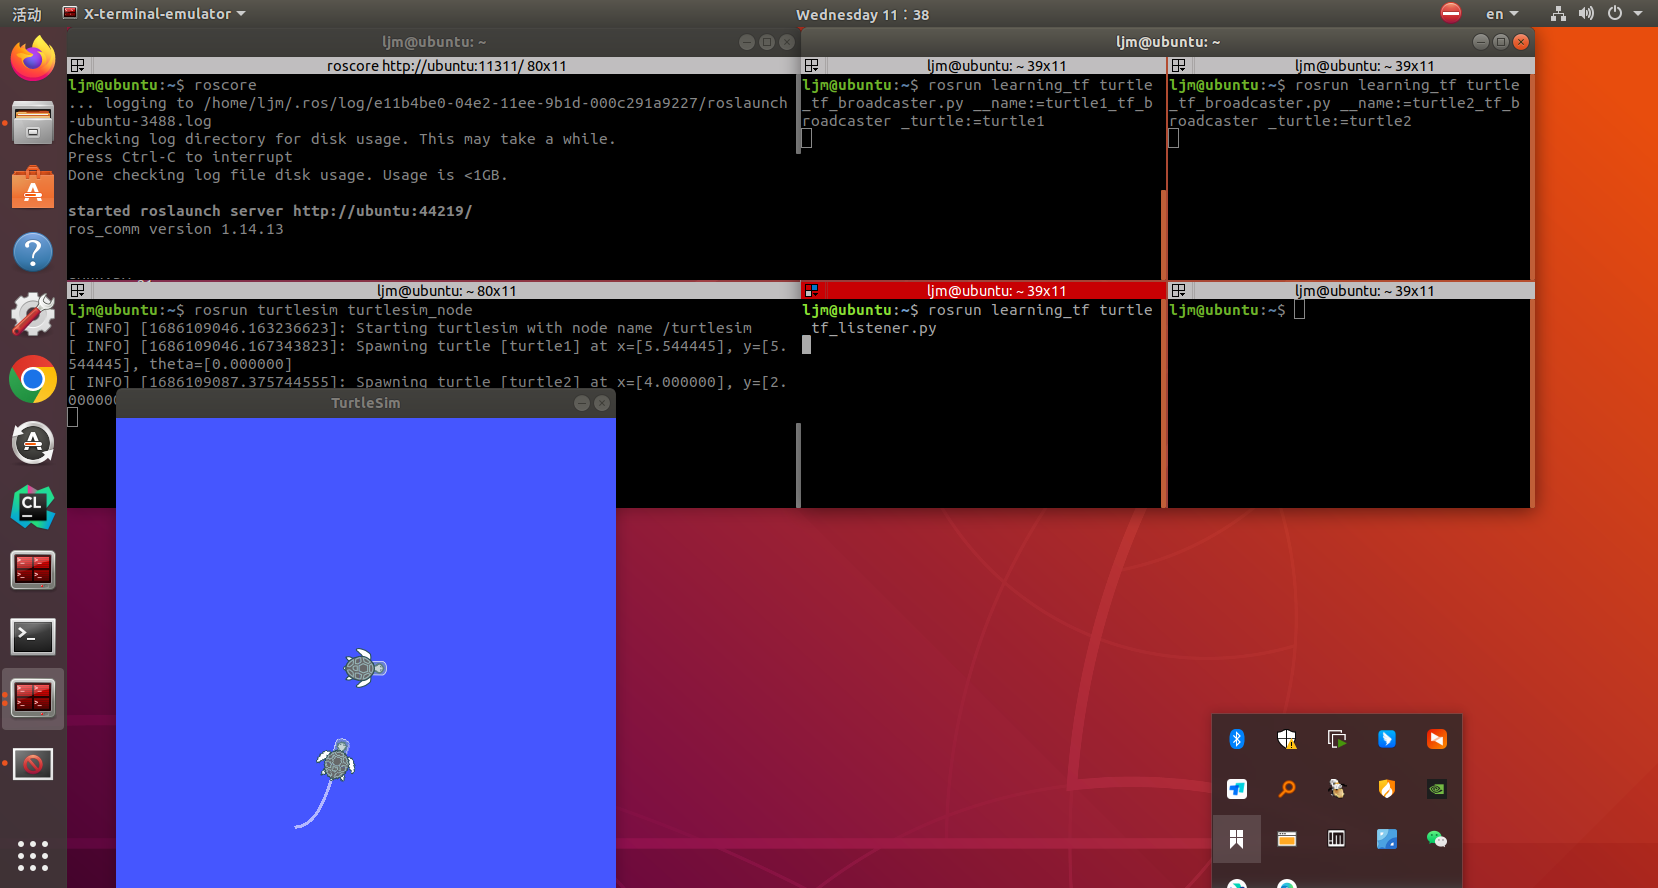
Task: Click the roscore http://ubuntu:11311/ pane title bar
Action: (447, 66)
